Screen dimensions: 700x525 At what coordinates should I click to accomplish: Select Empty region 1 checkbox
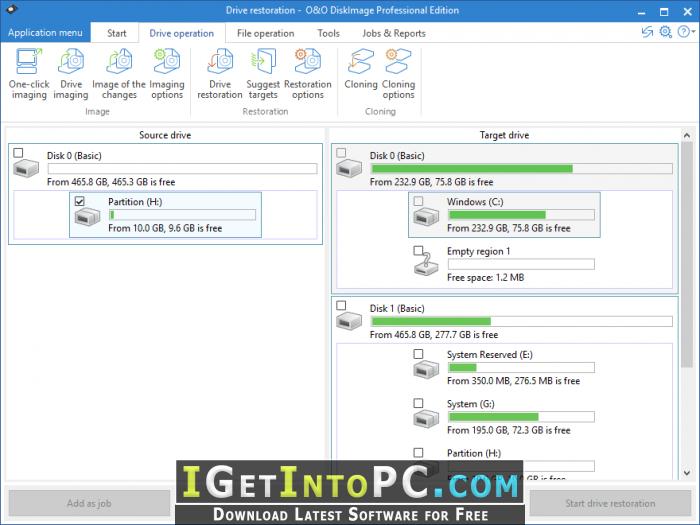(x=418, y=250)
